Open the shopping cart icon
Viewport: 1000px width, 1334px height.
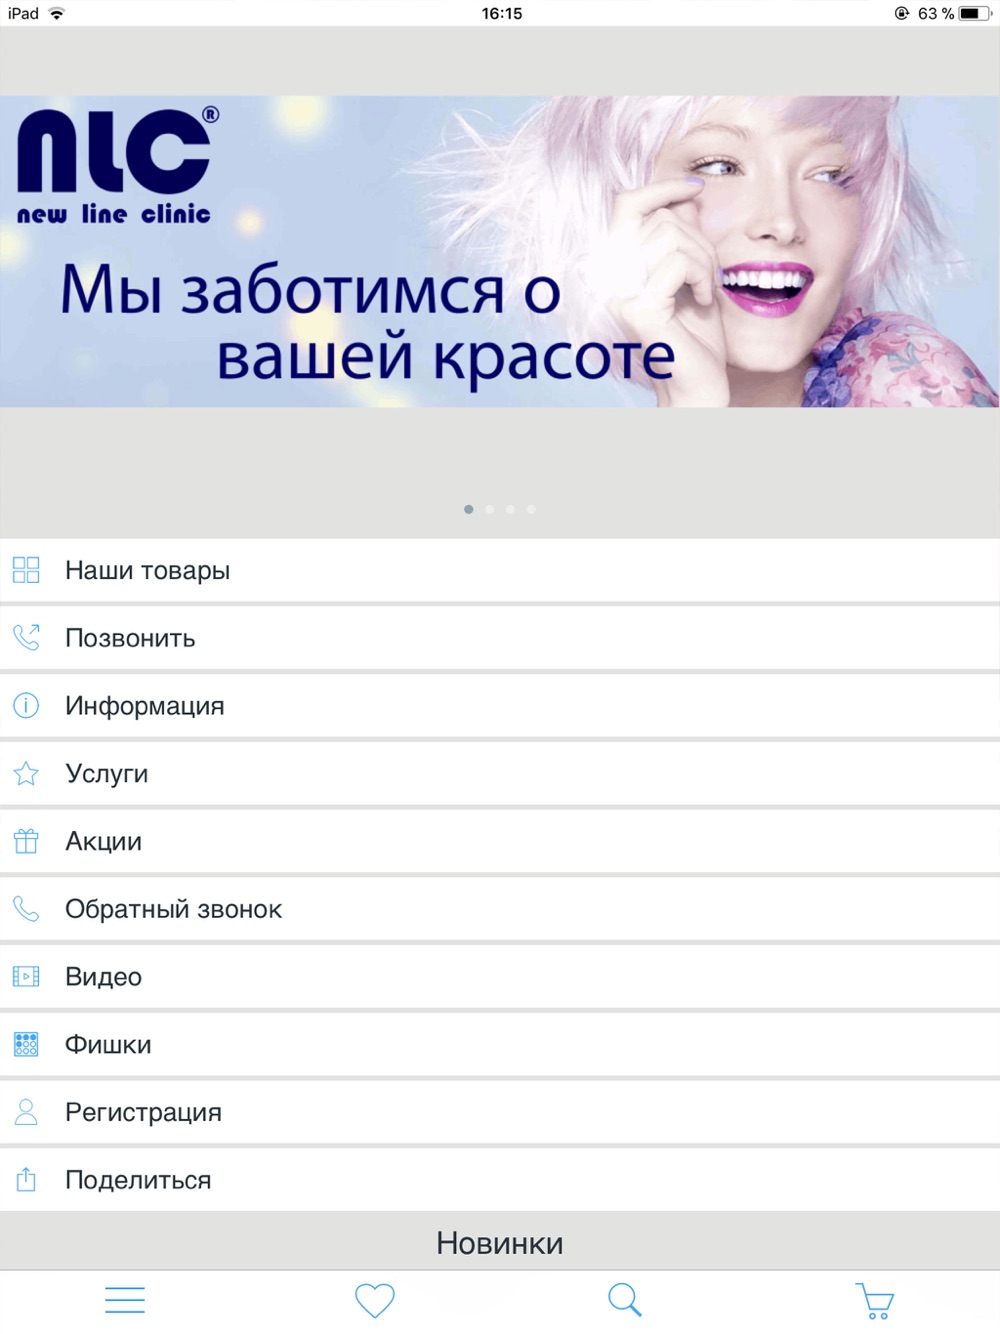click(x=875, y=1301)
